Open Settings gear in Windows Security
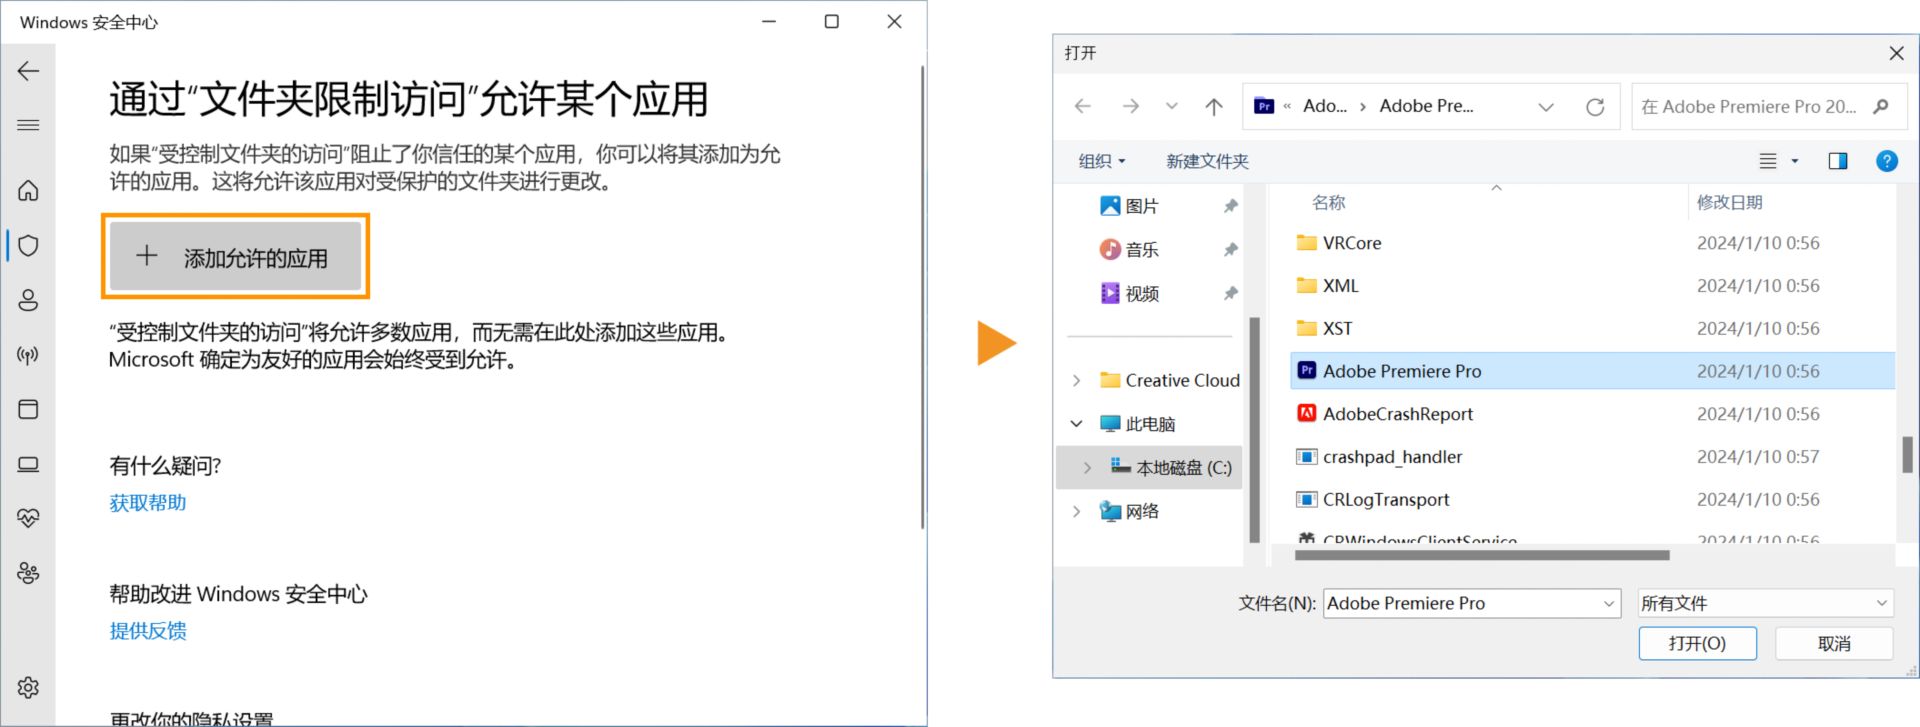The width and height of the screenshot is (1920, 727). pyautogui.click(x=28, y=687)
